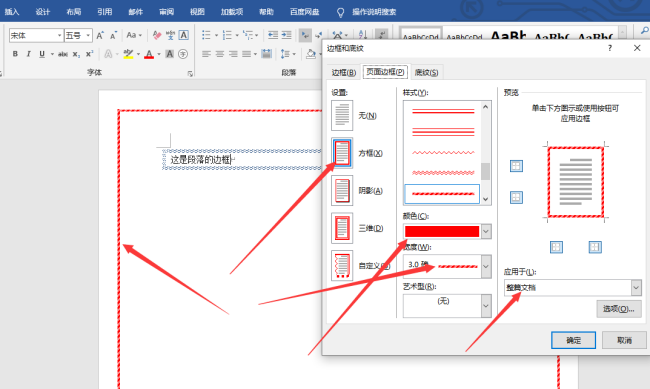Screen dimensions: 650x389
Task: Center align the paragraph text
Action: click(x=220, y=54)
